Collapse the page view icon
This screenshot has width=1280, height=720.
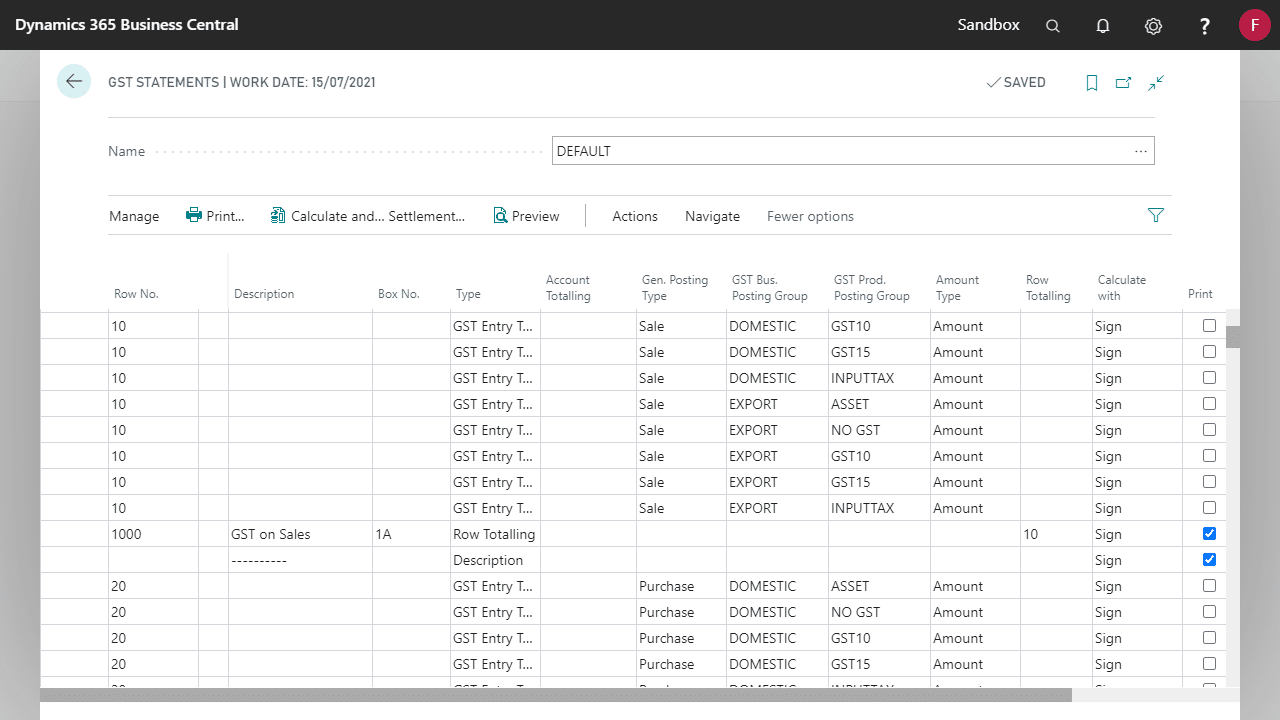coord(1156,83)
